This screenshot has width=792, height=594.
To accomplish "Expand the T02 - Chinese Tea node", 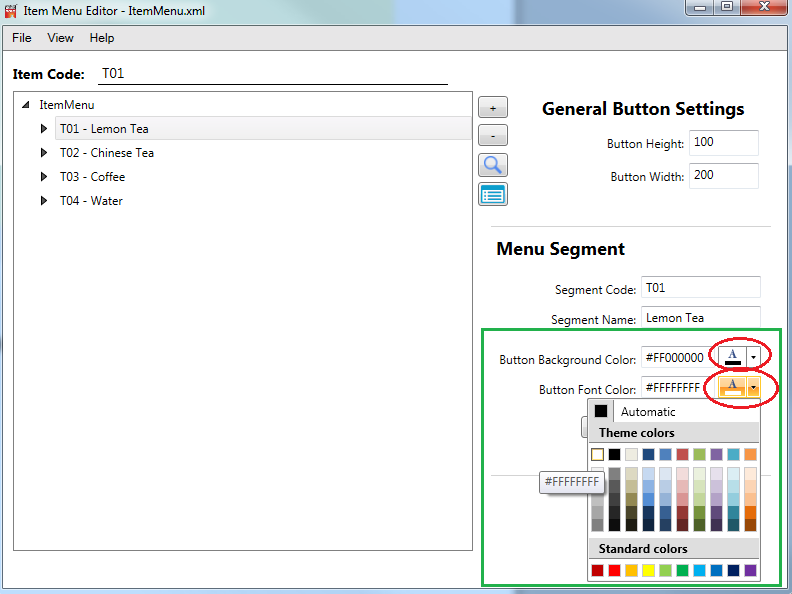I will (x=44, y=153).
